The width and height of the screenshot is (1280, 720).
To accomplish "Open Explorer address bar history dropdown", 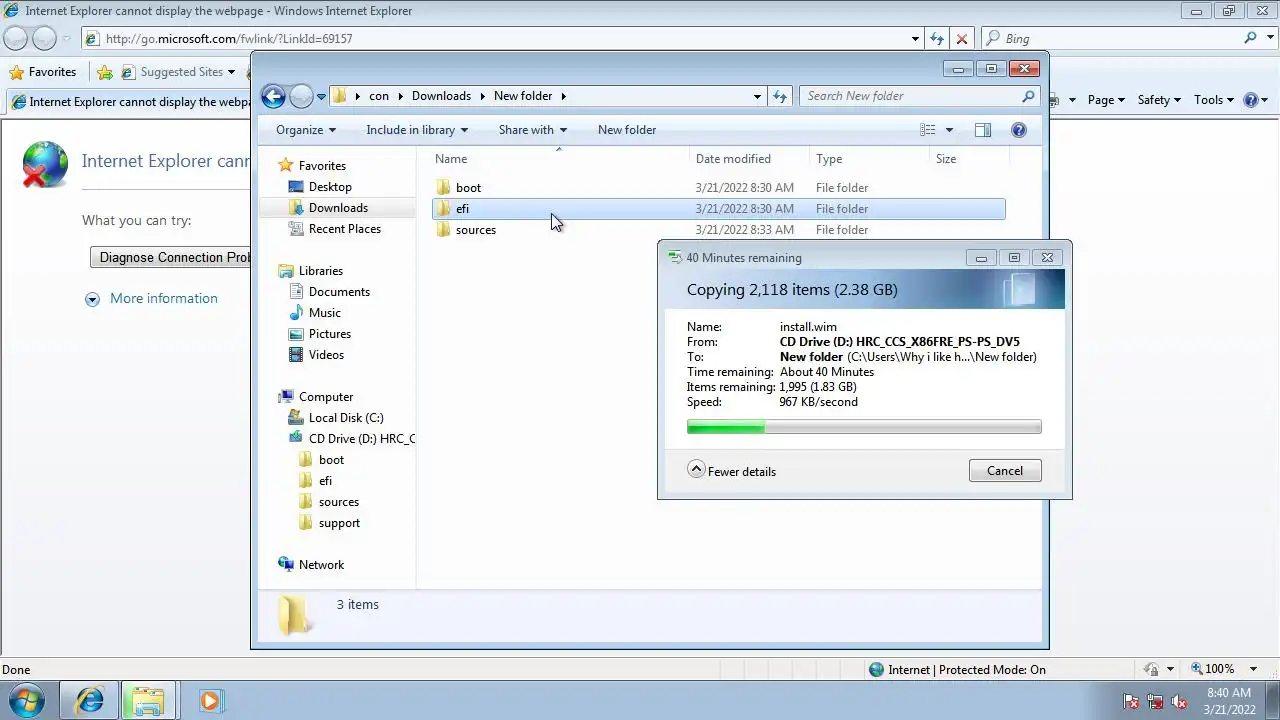I will coord(757,96).
